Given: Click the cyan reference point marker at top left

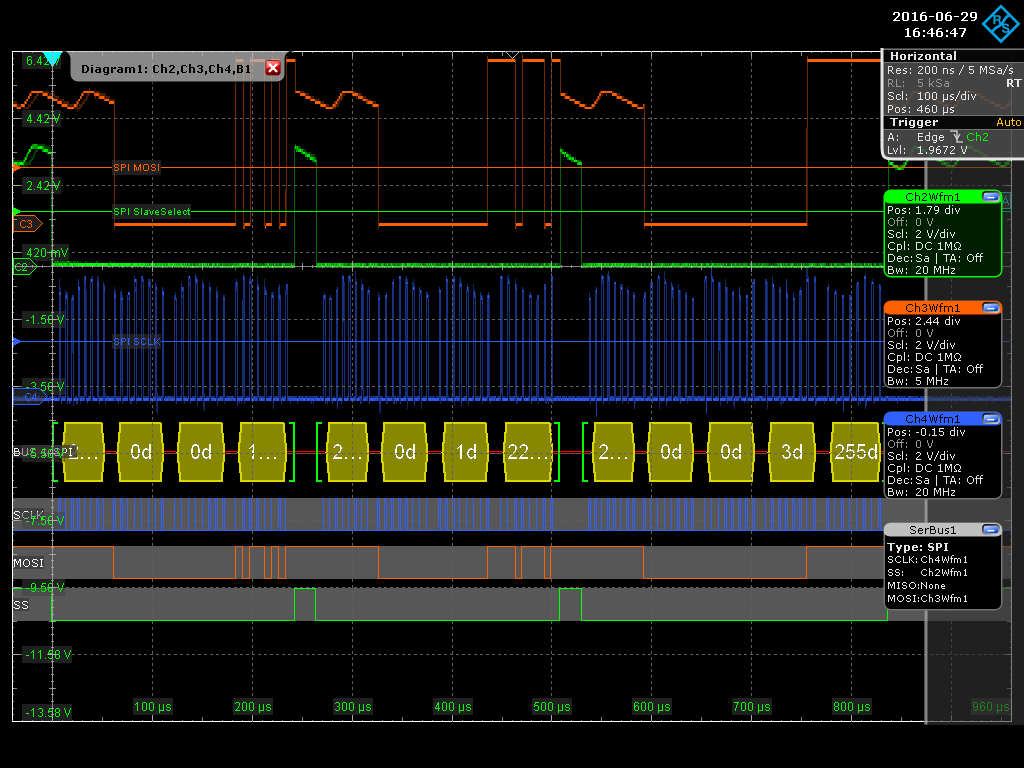Looking at the screenshot, I should tap(52, 57).
